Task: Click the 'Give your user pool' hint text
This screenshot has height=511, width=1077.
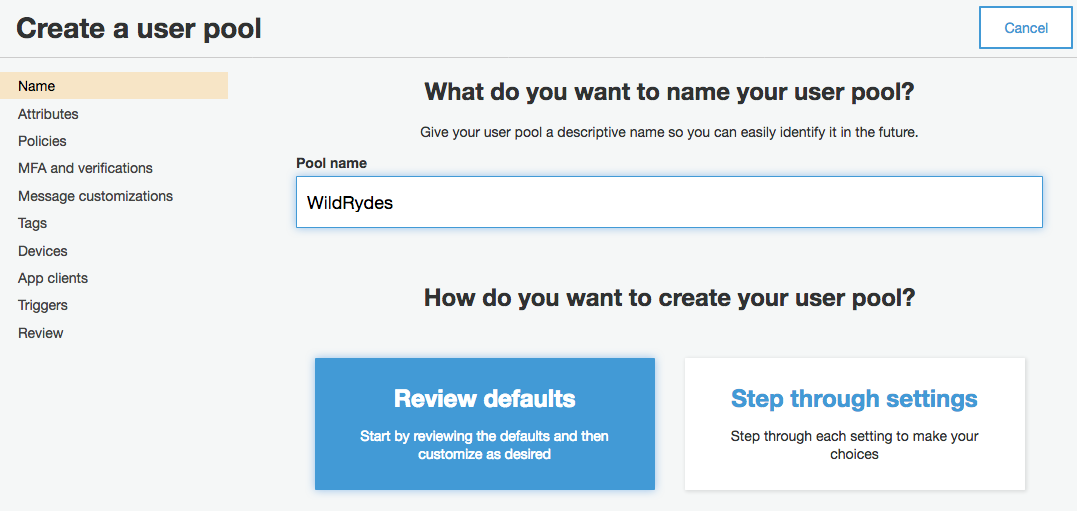Action: [x=670, y=132]
